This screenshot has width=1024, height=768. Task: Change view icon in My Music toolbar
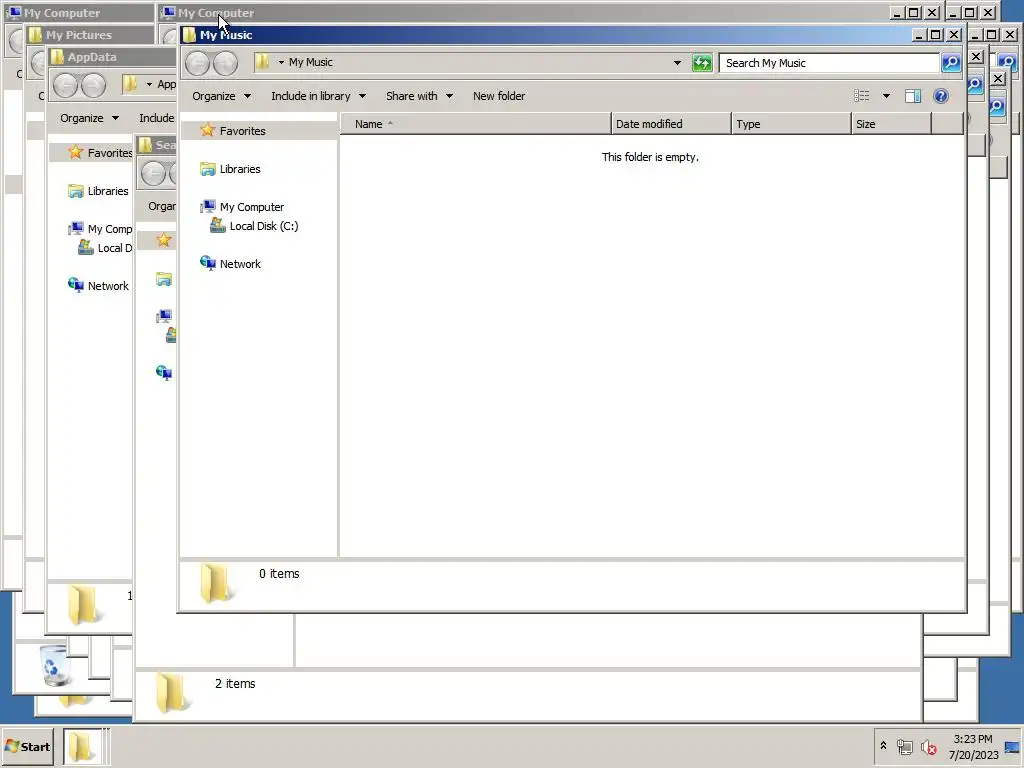[x=861, y=97]
